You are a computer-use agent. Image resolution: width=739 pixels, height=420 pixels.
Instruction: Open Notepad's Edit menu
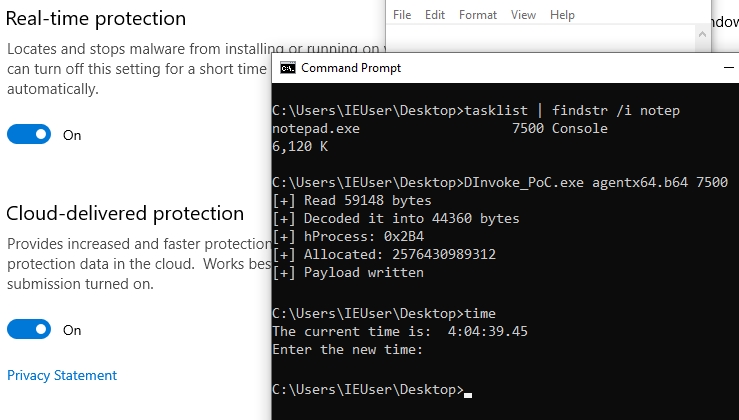pos(435,15)
